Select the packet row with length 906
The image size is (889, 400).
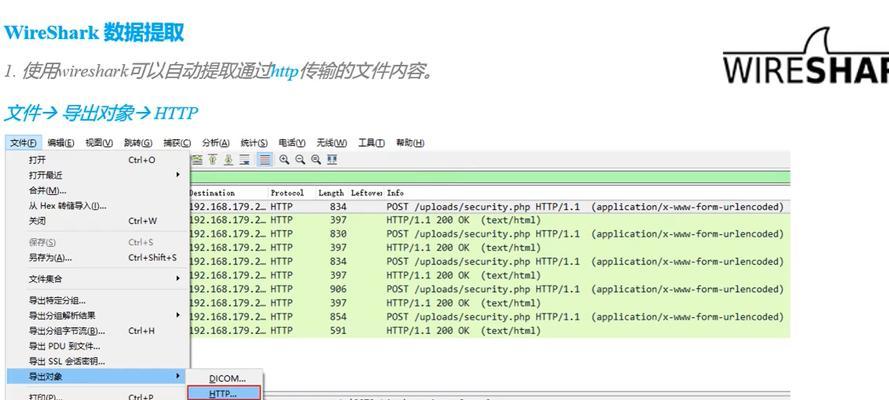[489, 289]
